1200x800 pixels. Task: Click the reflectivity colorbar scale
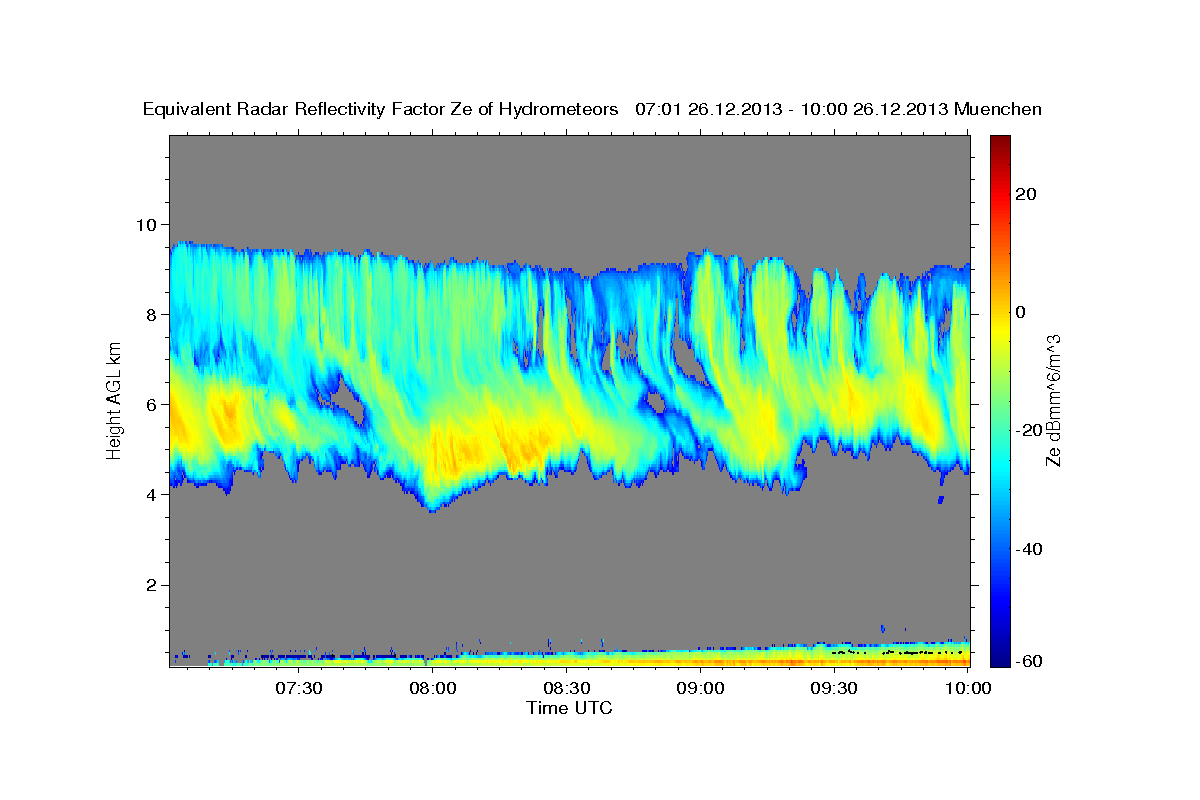coord(998,401)
